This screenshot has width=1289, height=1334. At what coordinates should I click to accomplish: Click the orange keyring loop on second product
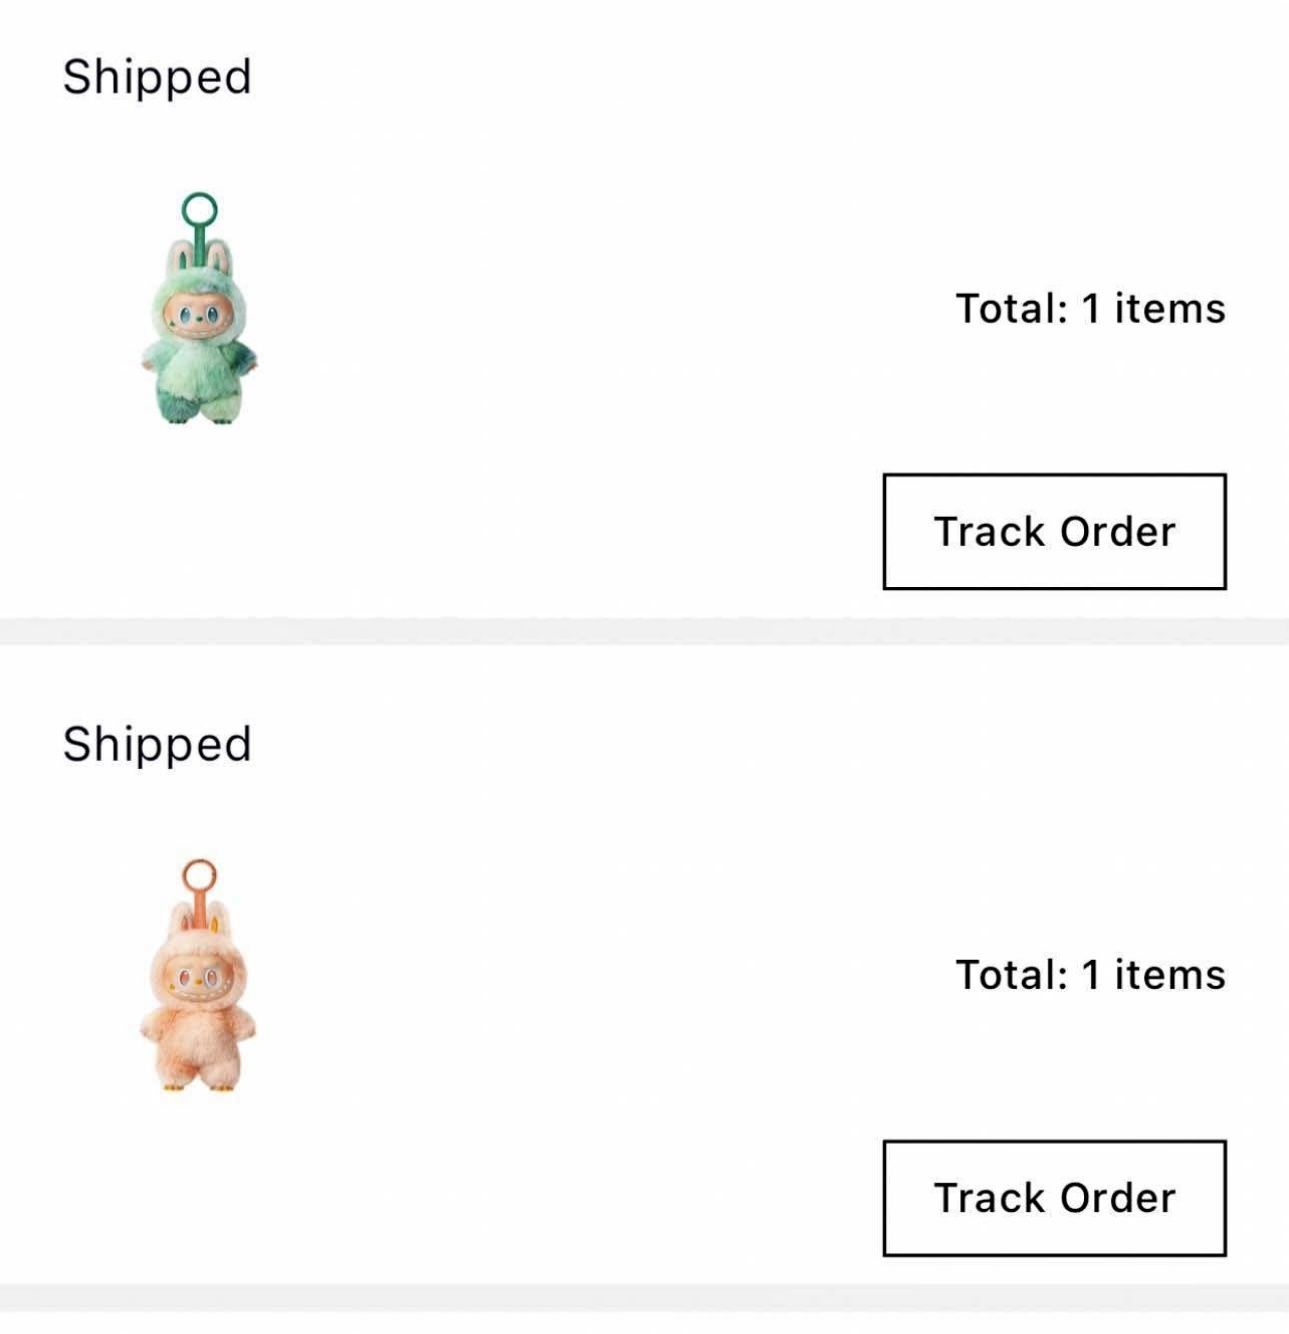click(199, 875)
